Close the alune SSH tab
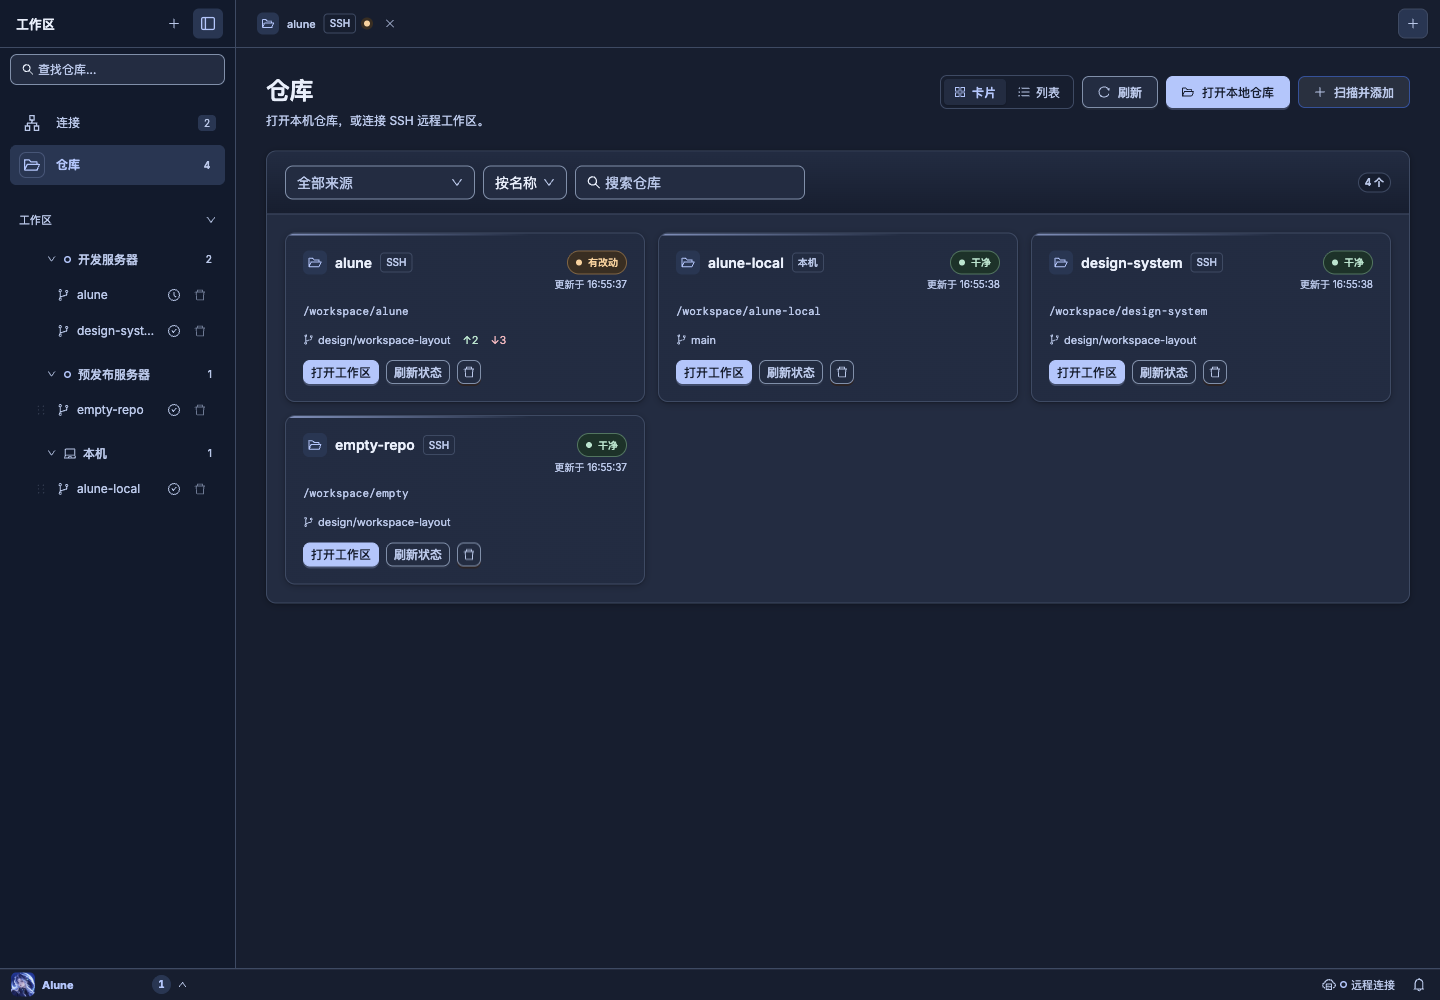The image size is (1440, 1000). pos(390,23)
